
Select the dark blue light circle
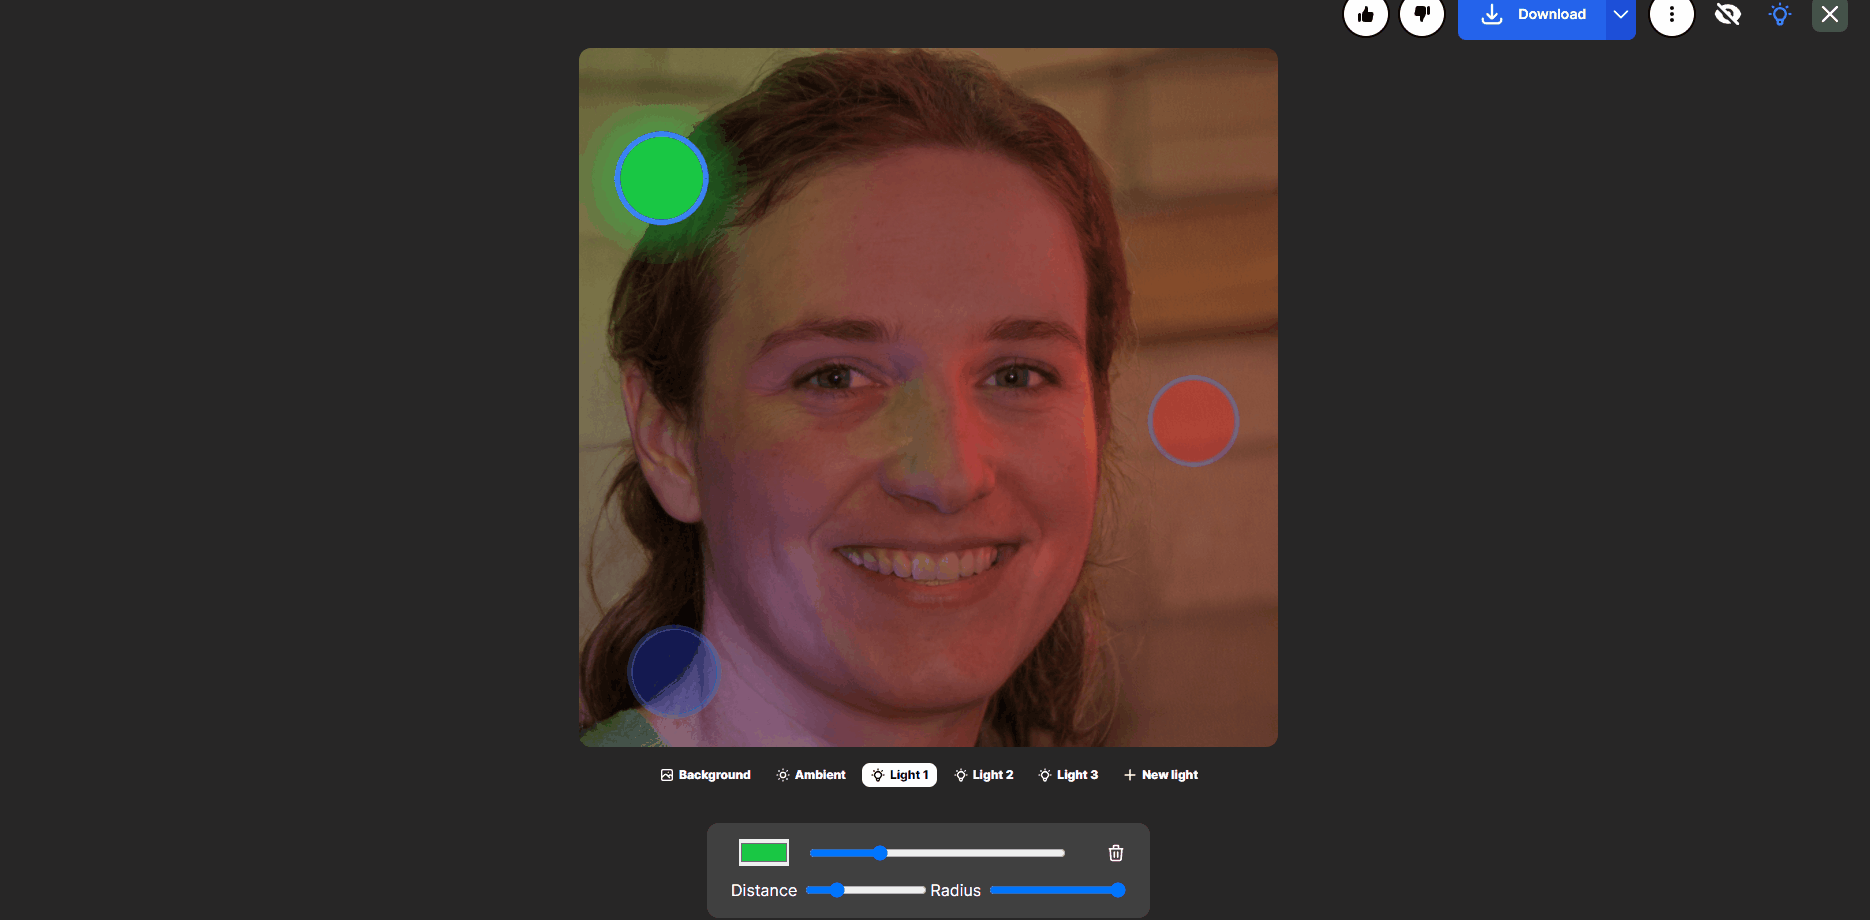(x=674, y=671)
